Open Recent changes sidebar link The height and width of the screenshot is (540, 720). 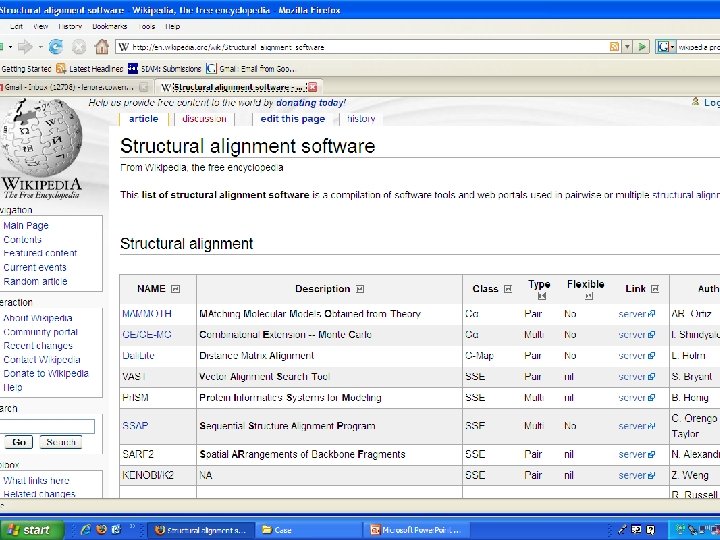point(38,346)
